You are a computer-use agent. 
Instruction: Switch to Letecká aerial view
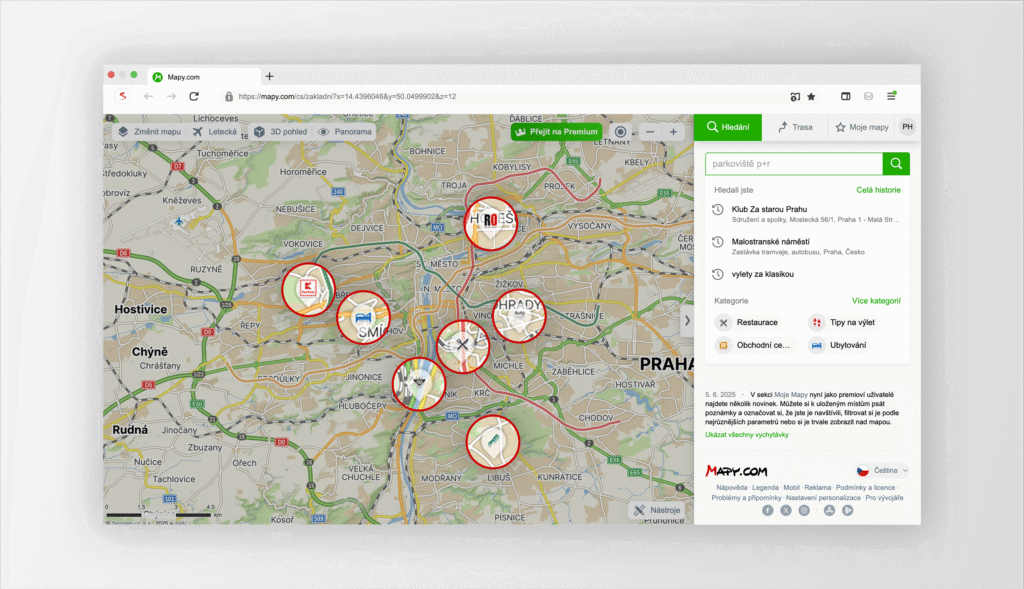[x=215, y=132]
